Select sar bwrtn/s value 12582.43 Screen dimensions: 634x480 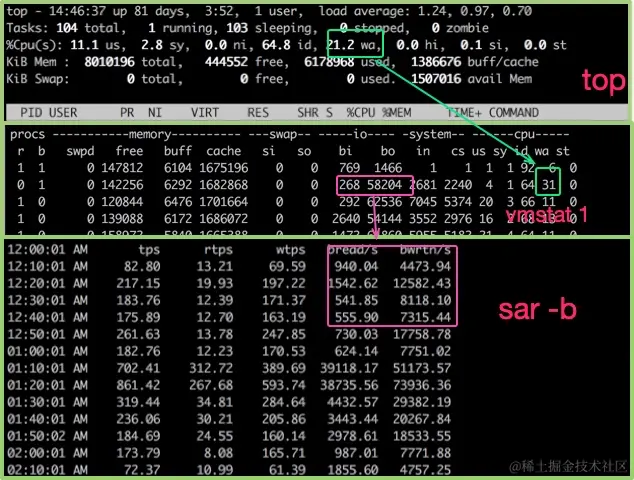click(422, 283)
